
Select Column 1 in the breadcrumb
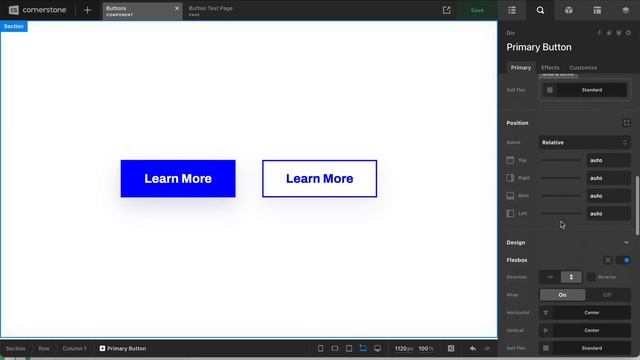(74, 349)
